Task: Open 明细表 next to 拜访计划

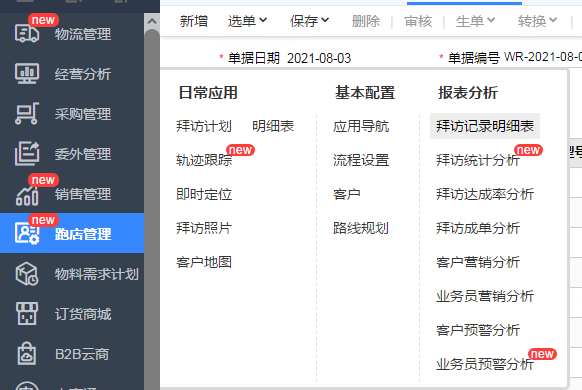Action: tap(273, 126)
